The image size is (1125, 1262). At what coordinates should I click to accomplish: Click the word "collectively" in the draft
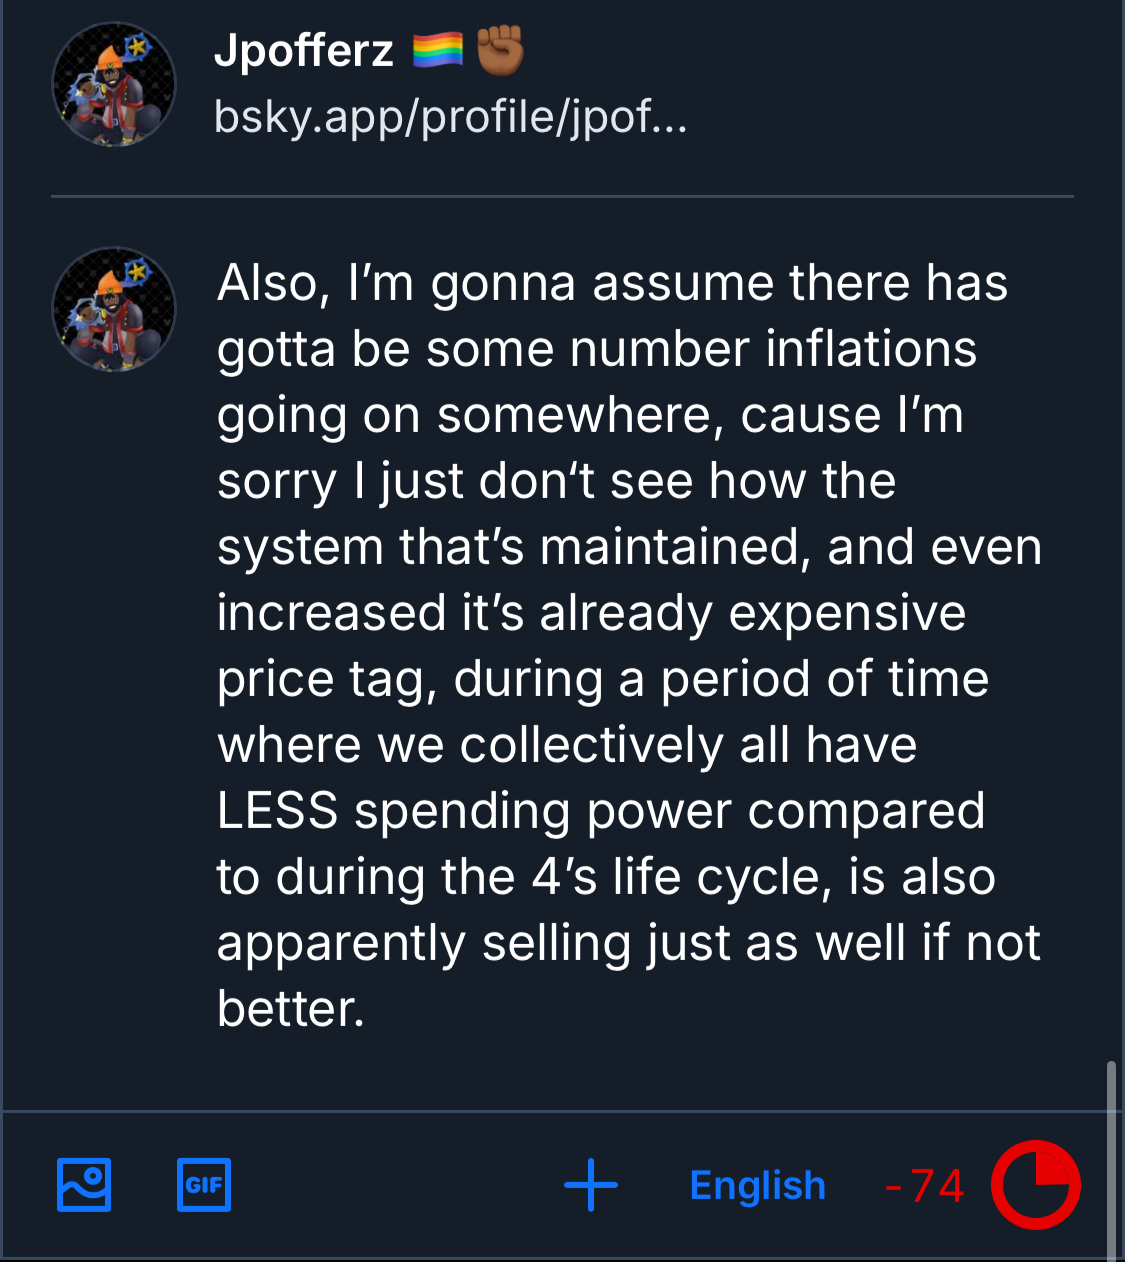click(591, 745)
